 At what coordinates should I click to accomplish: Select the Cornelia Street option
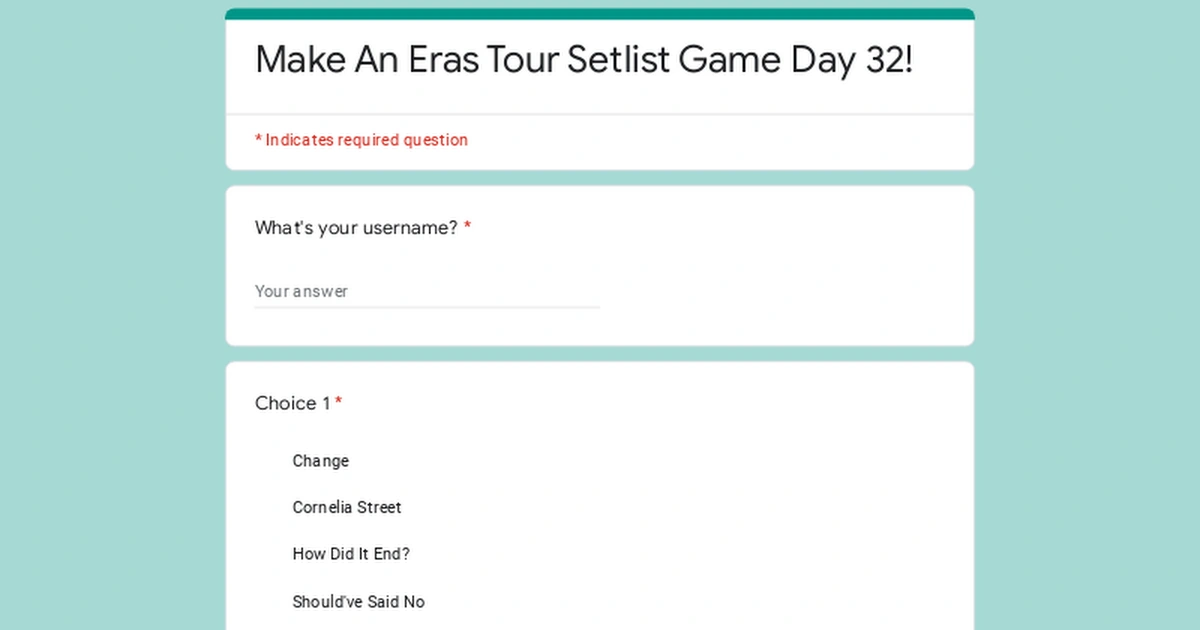point(266,508)
